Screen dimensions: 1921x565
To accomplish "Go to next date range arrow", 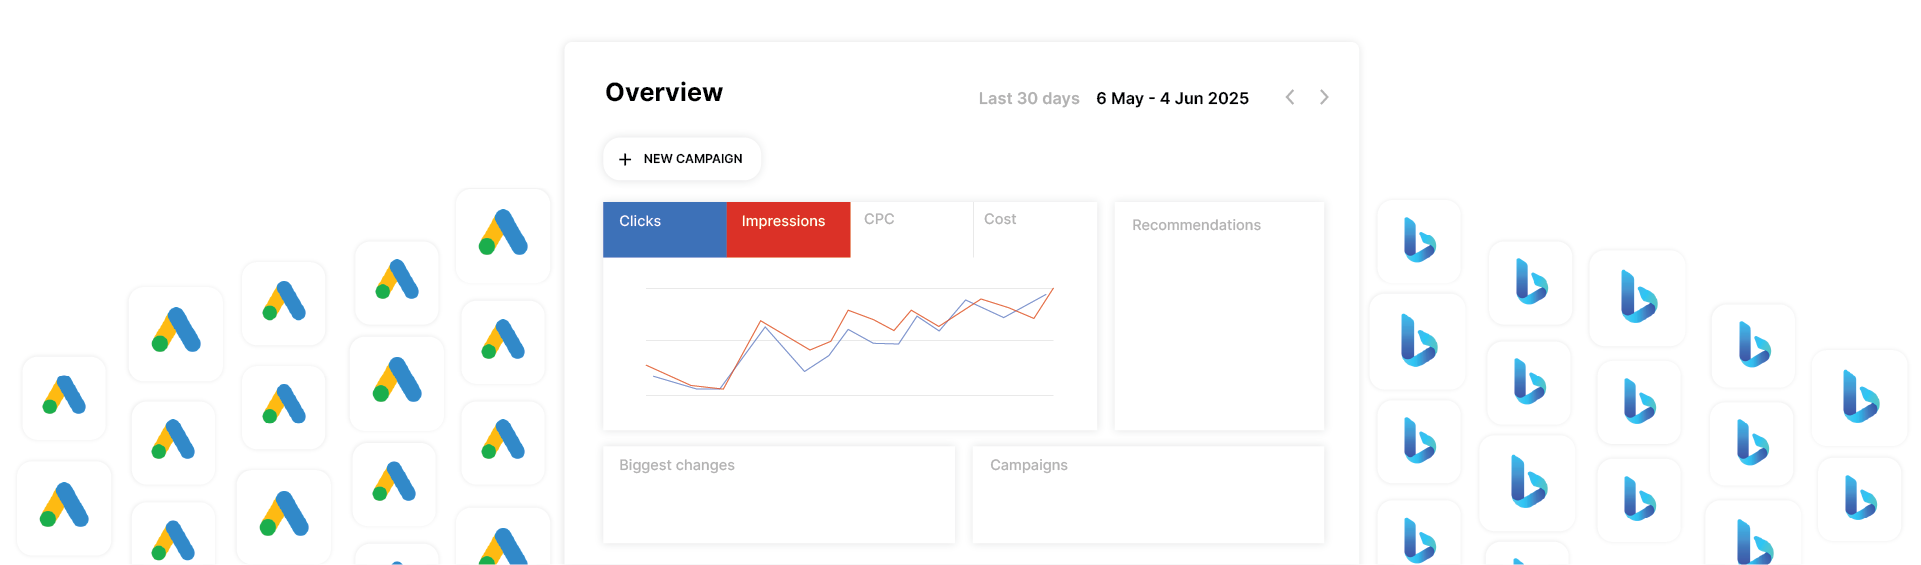I will [1324, 97].
